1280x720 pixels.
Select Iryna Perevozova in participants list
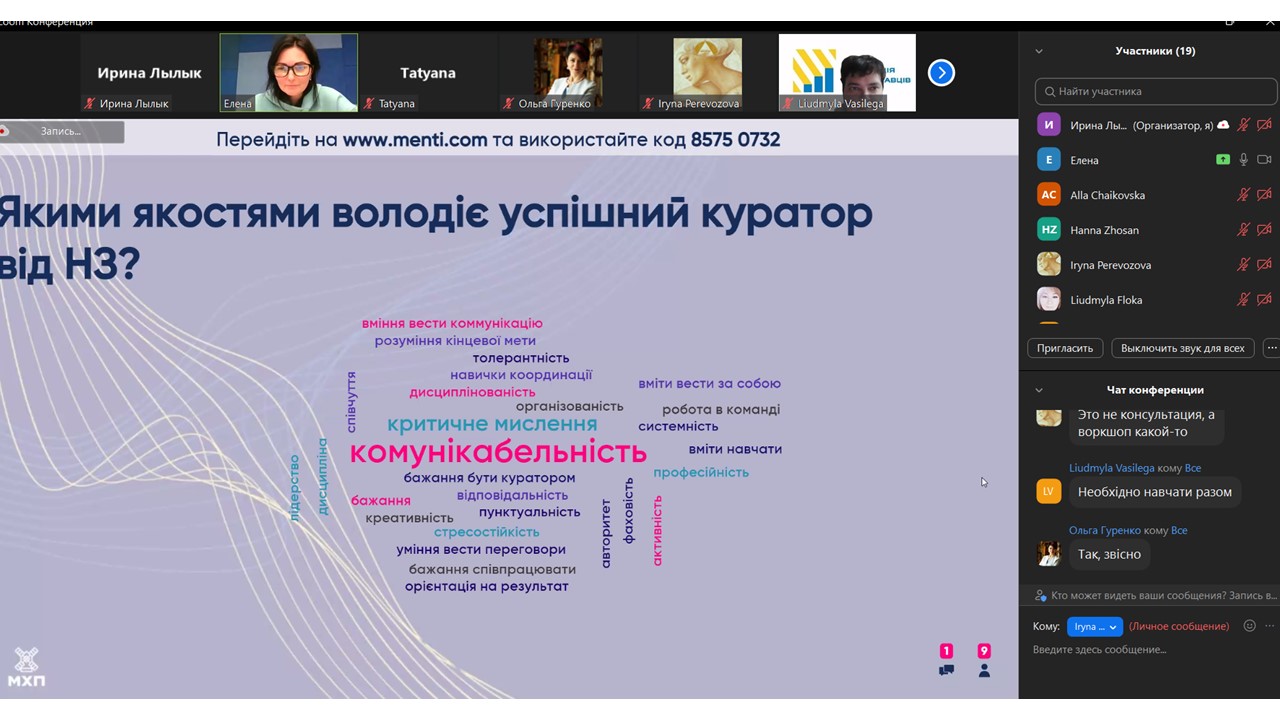[x=1110, y=265]
